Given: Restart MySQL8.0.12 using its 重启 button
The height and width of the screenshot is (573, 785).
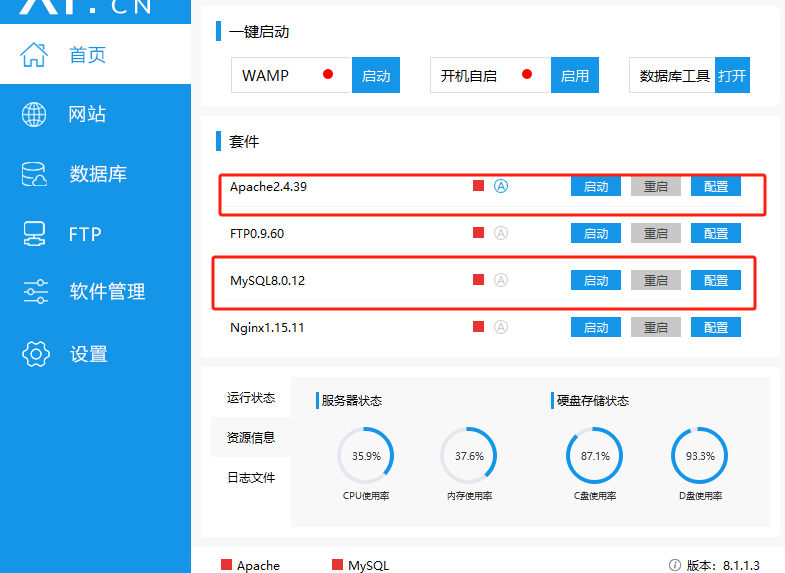Looking at the screenshot, I should pyautogui.click(x=655, y=280).
